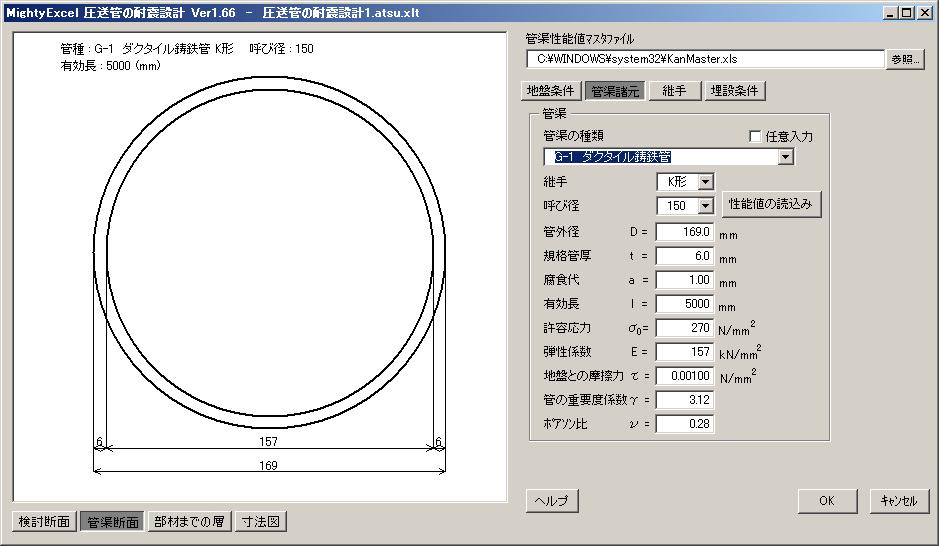Click the 有効長 l field
The height and width of the screenshot is (546, 939).
pos(684,304)
